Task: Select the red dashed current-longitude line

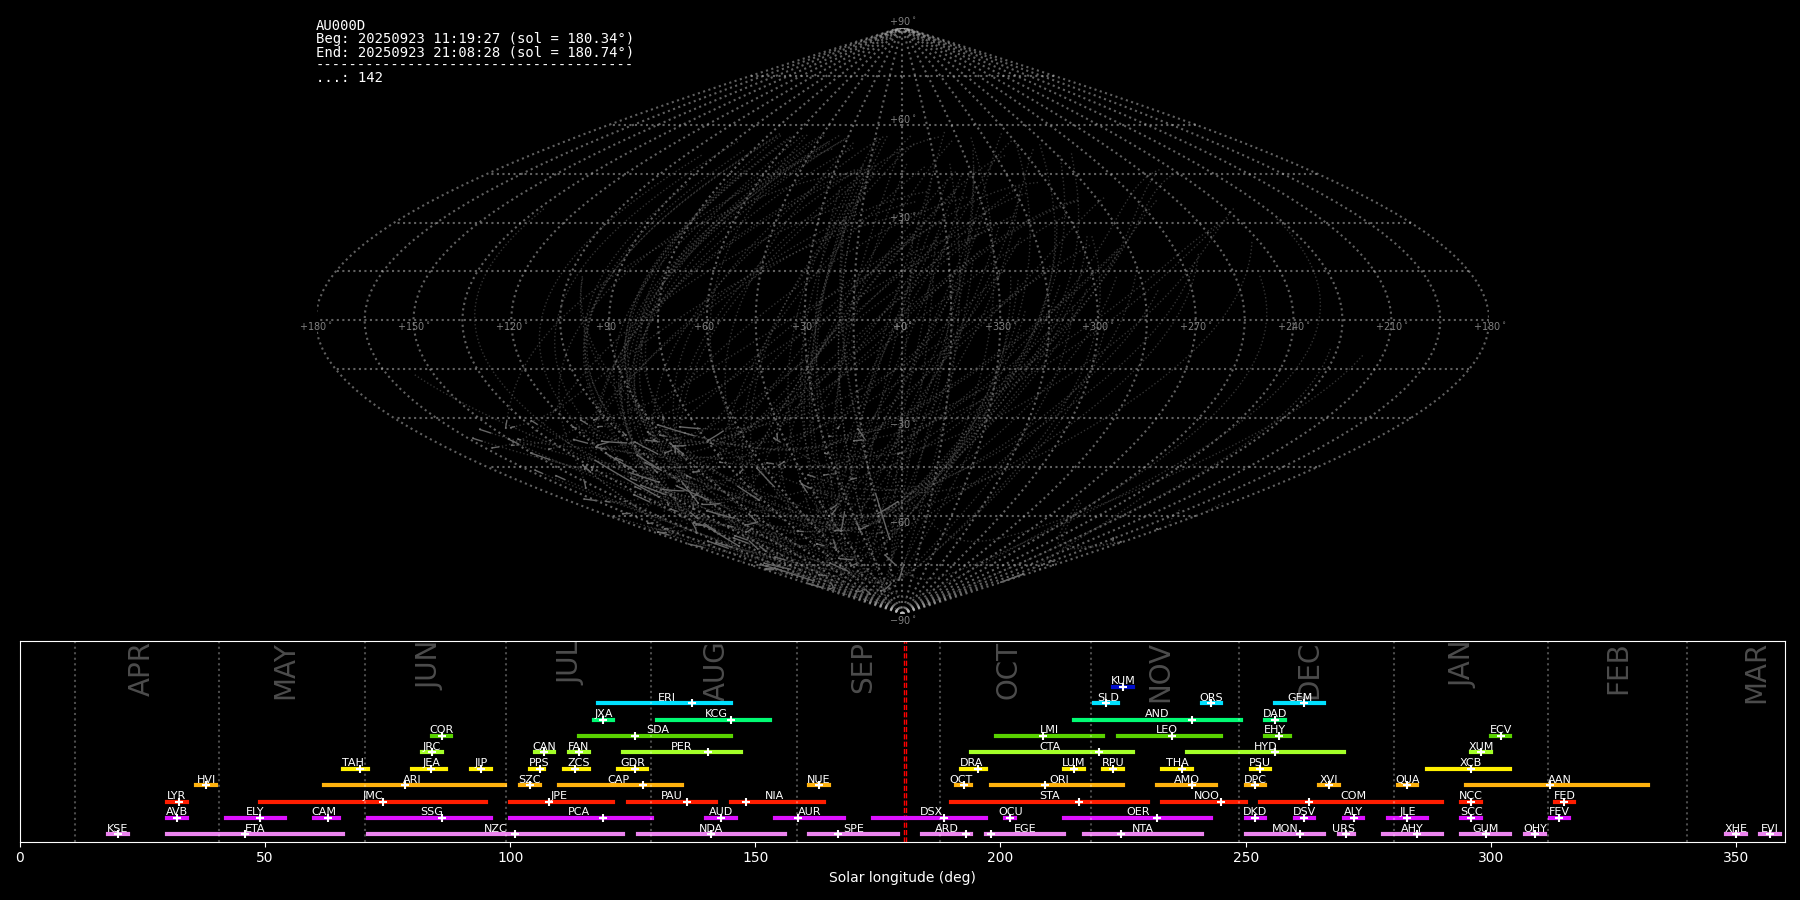Action: pos(906,741)
